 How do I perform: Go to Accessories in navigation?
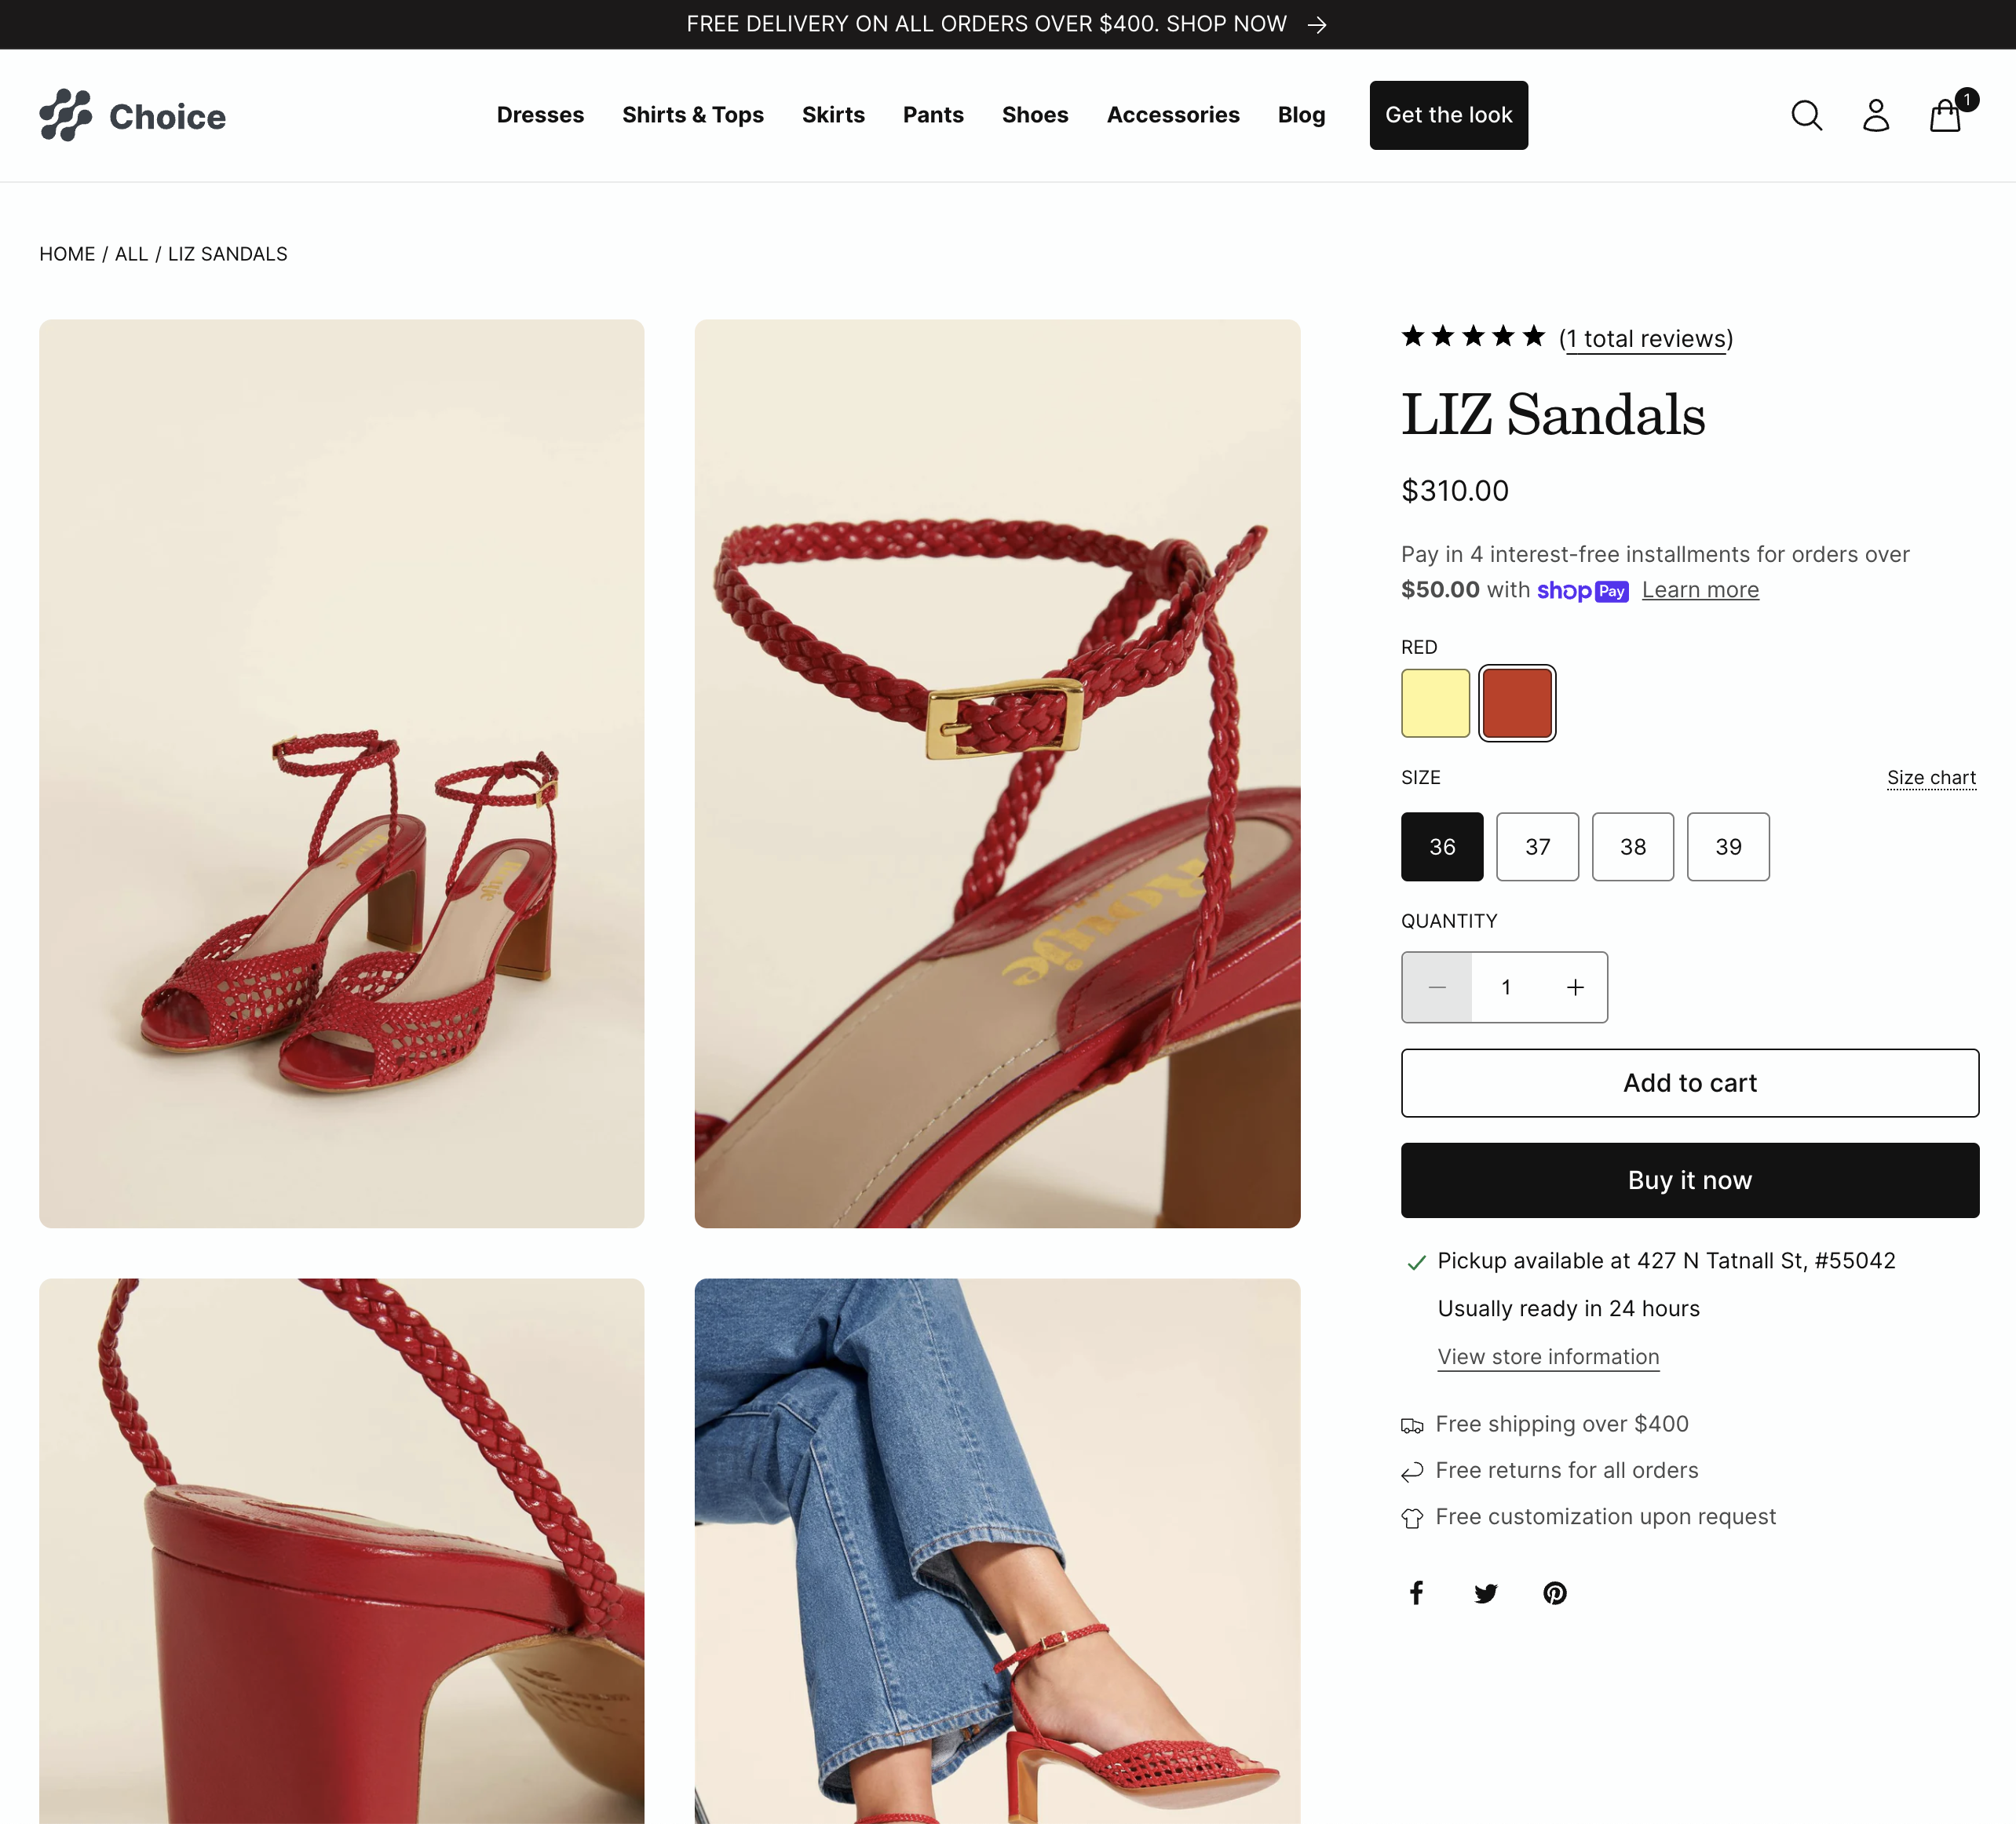(x=1173, y=115)
